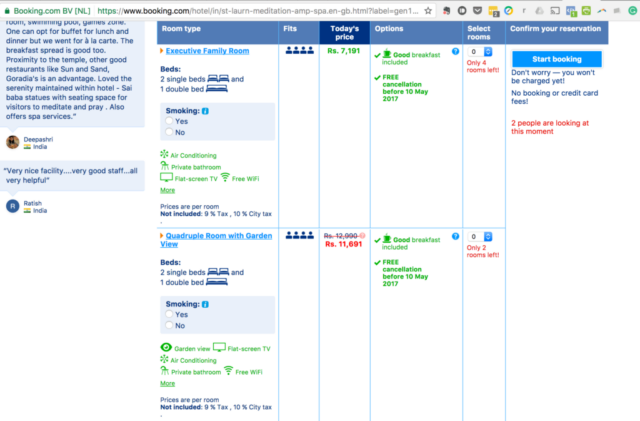Viewport: 640px width, 421px height.
Task: Open the Evernote elephant extension
Action: point(447,11)
